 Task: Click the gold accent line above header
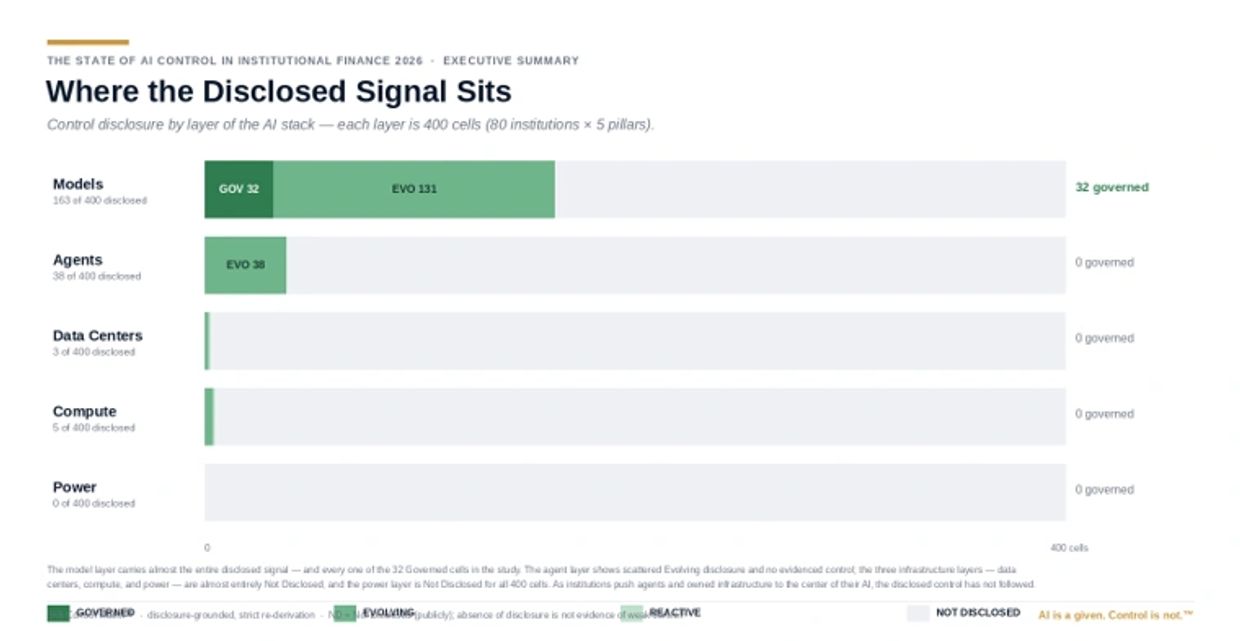coord(88,42)
